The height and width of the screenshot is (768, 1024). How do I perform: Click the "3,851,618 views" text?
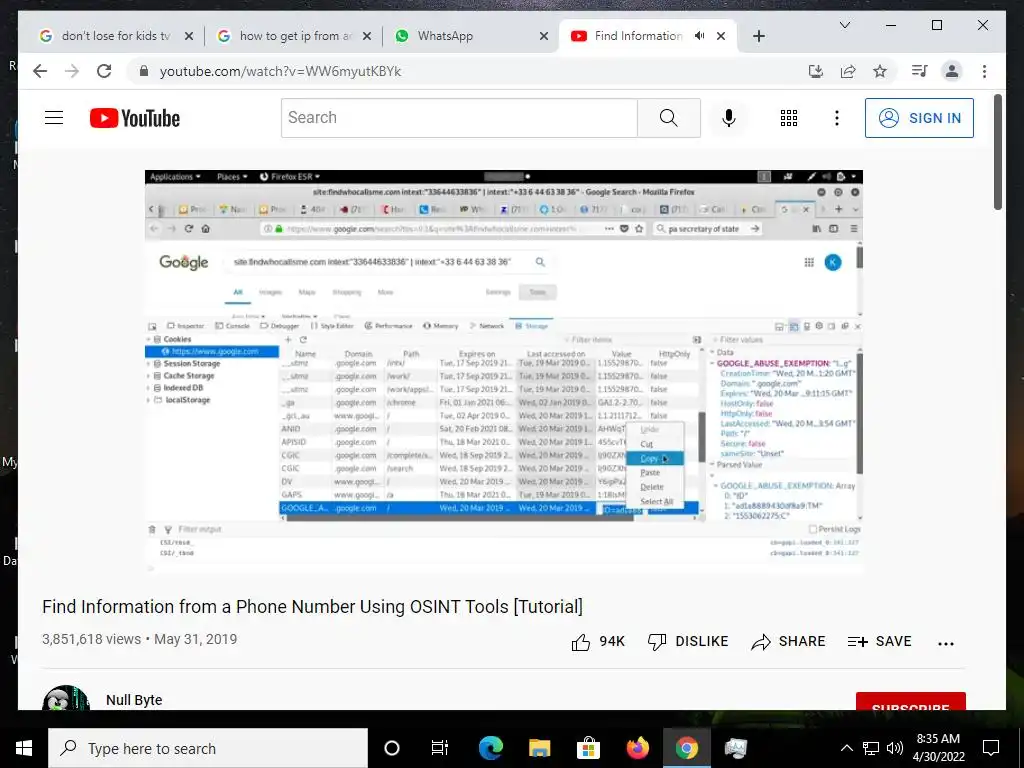[91, 639]
